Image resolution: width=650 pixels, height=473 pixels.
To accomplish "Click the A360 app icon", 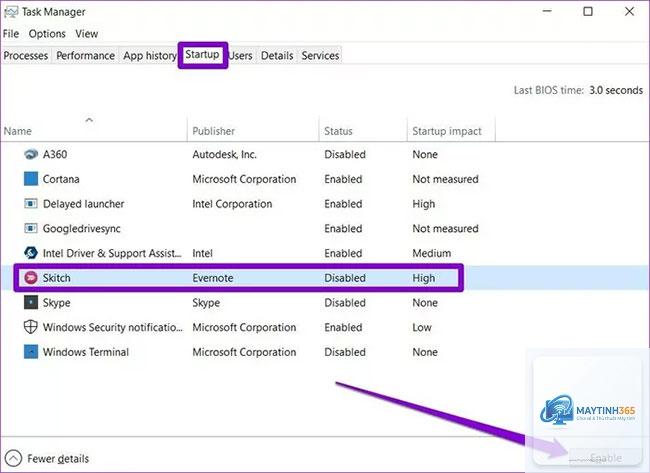I will pyautogui.click(x=31, y=154).
